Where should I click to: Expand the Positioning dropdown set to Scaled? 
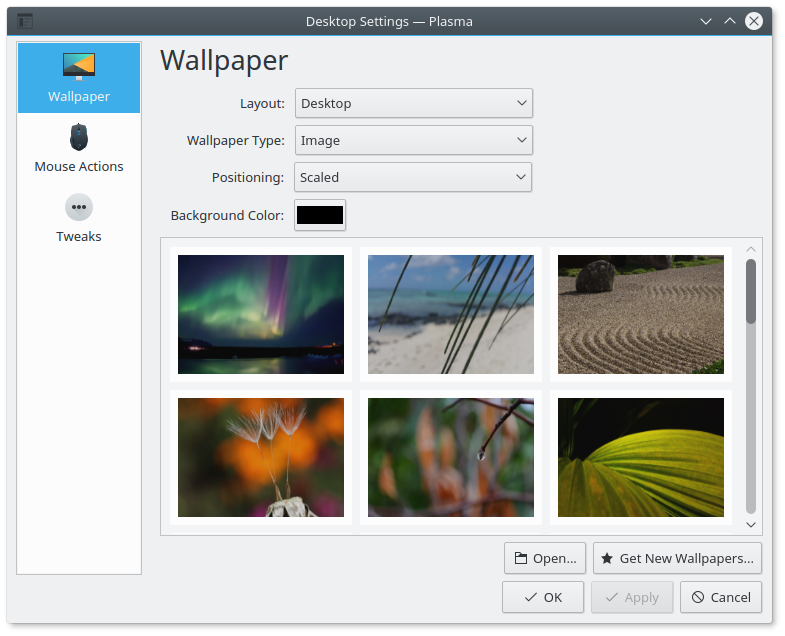click(413, 177)
